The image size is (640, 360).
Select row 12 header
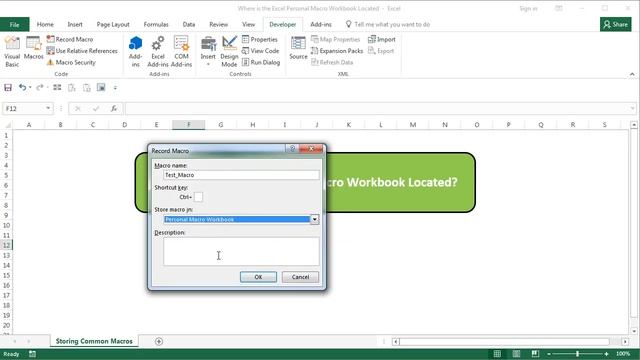pyautogui.click(x=6, y=245)
